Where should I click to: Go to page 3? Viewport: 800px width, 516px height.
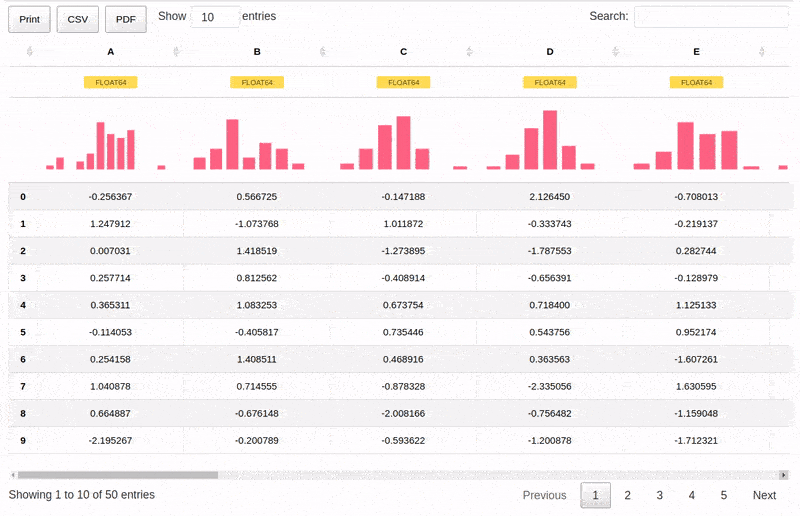click(660, 495)
